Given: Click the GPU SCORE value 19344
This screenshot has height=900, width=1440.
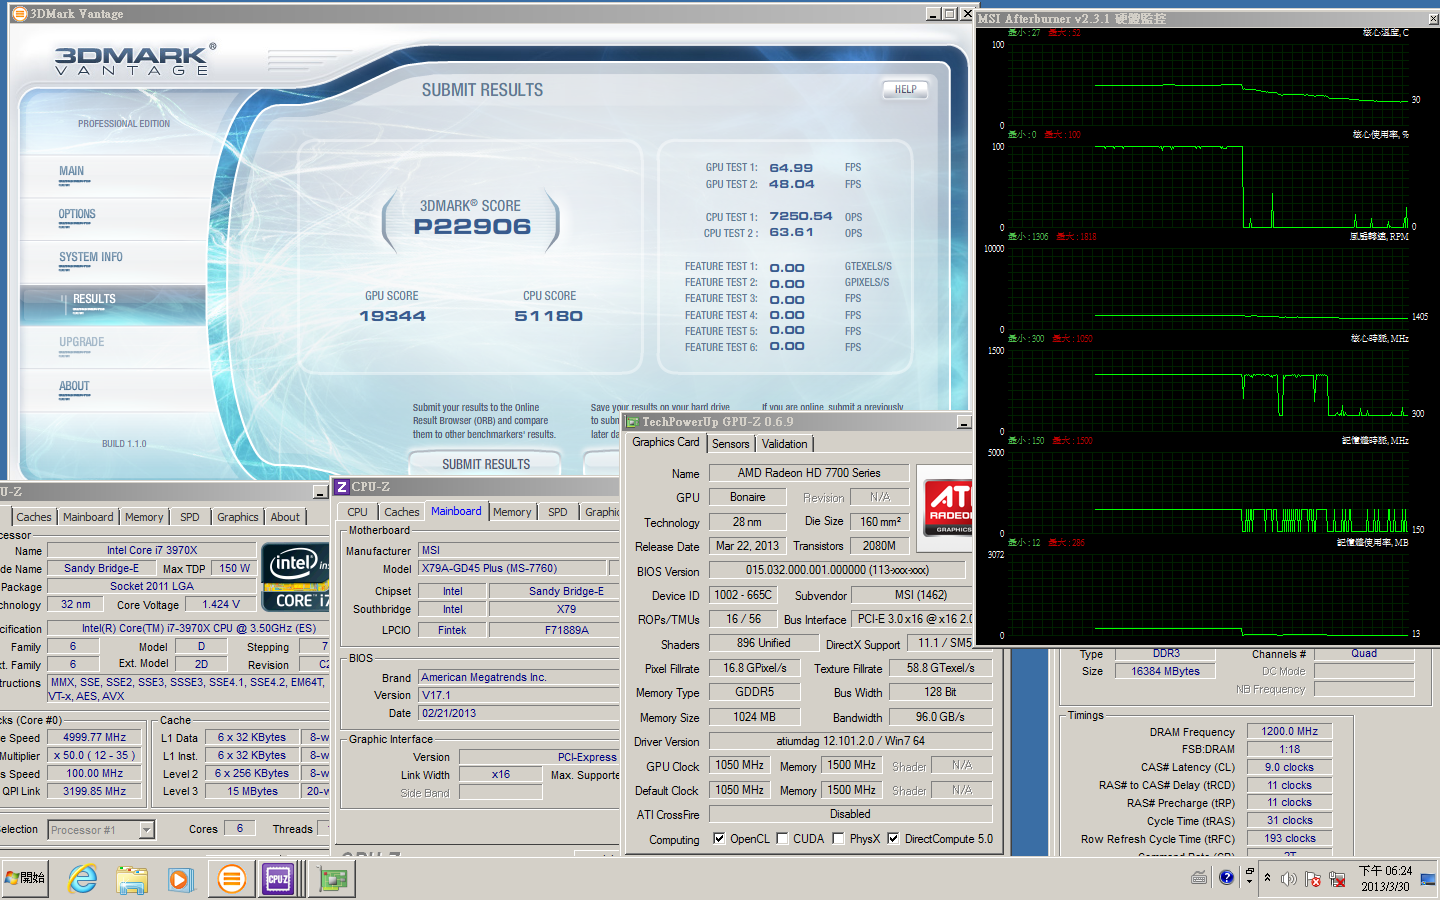Looking at the screenshot, I should pyautogui.click(x=392, y=316).
